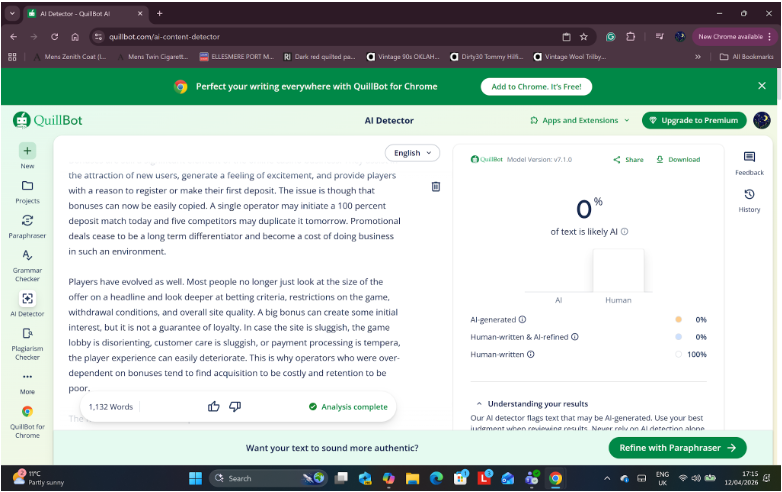Click Add to Chrome. It's Free! button
782x492 pixels.
[x=536, y=87]
